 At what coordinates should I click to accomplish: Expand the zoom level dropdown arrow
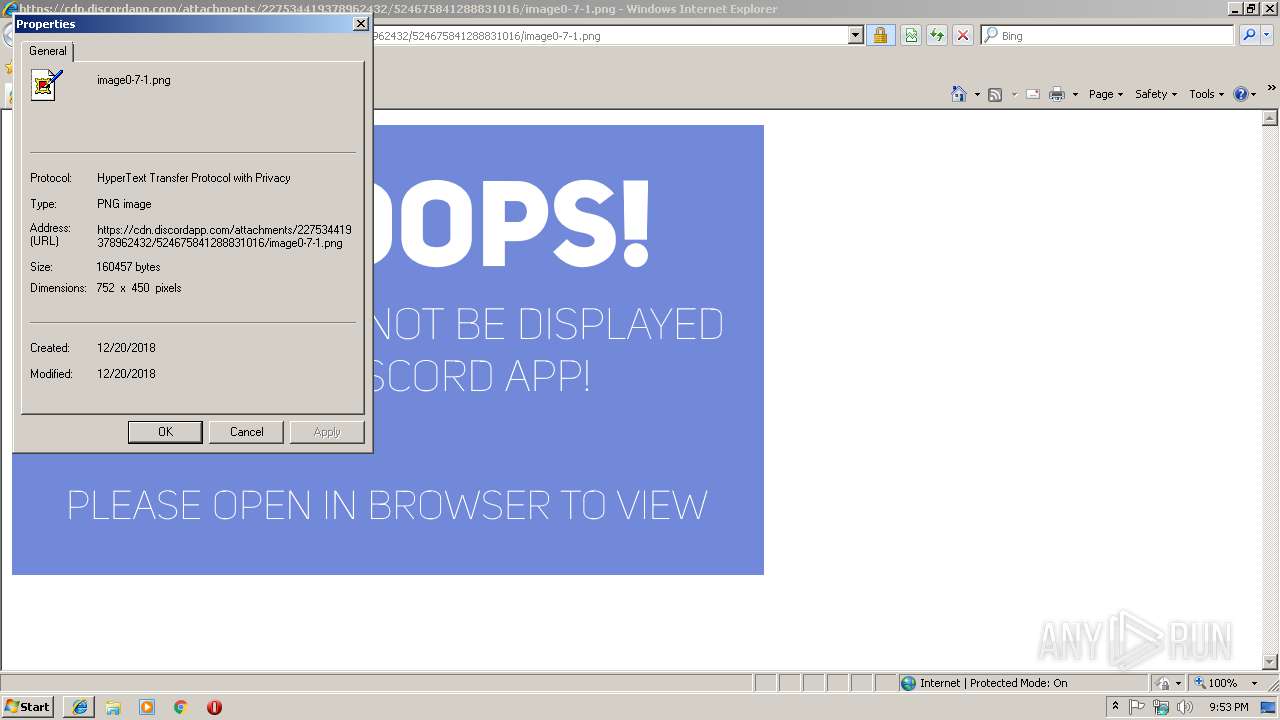1254,683
